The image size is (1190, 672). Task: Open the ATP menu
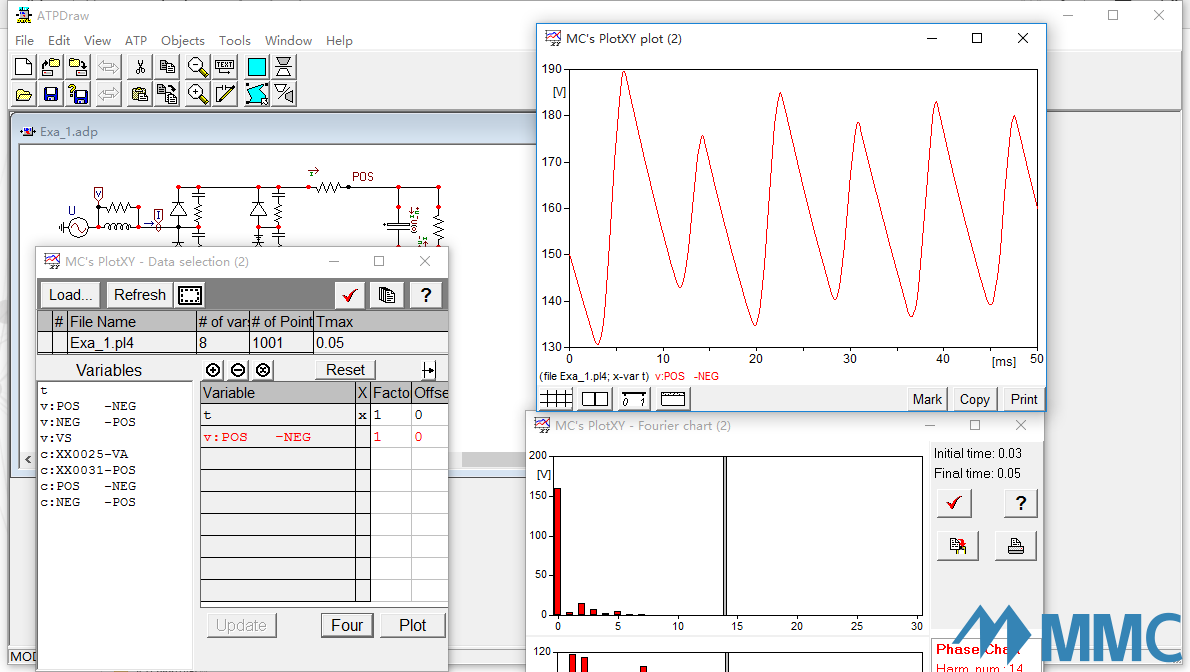coord(136,40)
